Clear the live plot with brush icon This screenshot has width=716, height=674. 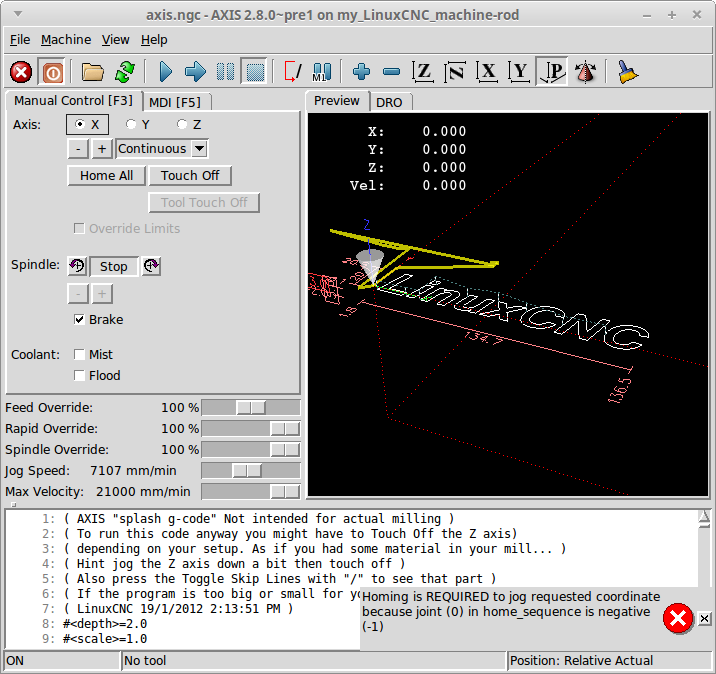click(628, 72)
